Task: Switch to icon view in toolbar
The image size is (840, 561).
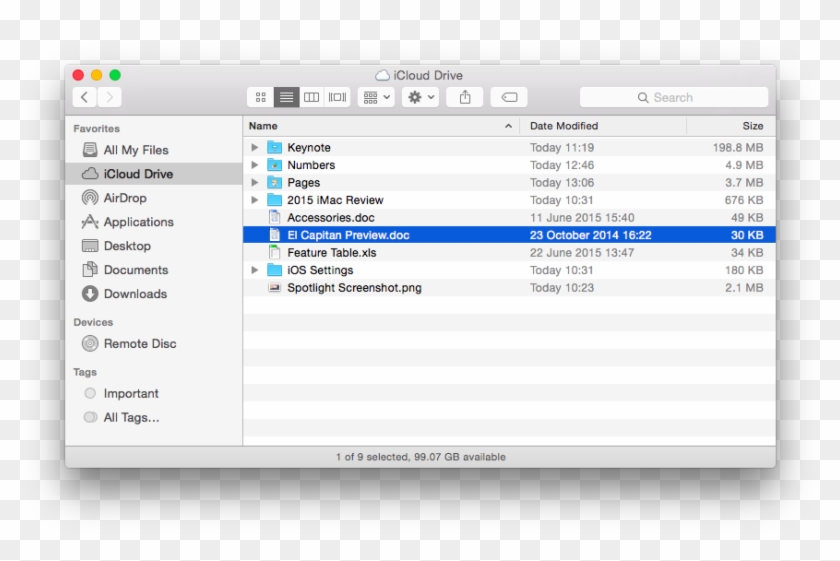Action: (261, 97)
